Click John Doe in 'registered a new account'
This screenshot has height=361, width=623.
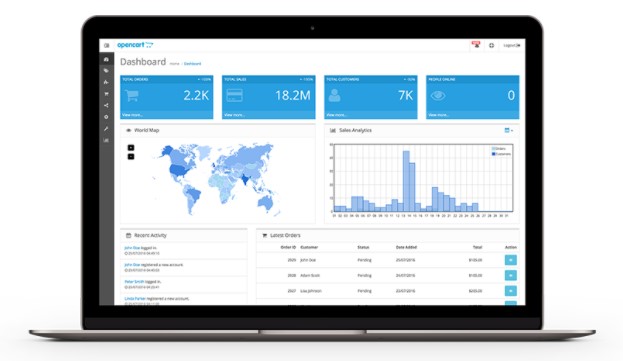point(132,264)
